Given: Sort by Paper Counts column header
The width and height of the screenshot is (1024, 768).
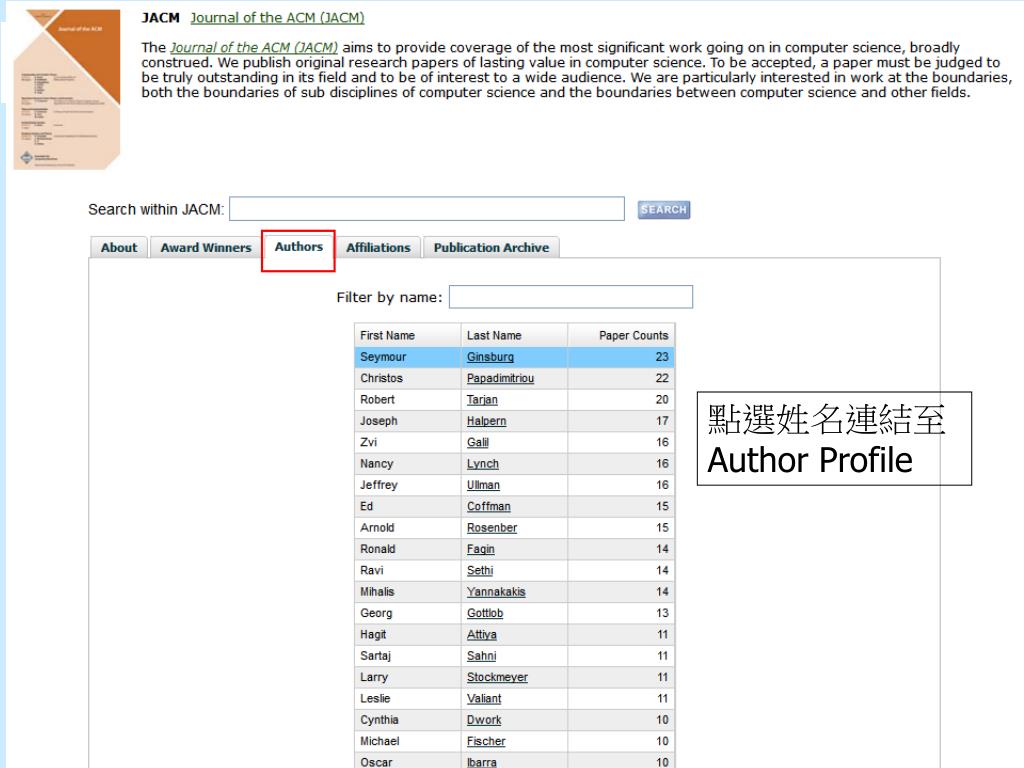Looking at the screenshot, I should click(x=621, y=335).
